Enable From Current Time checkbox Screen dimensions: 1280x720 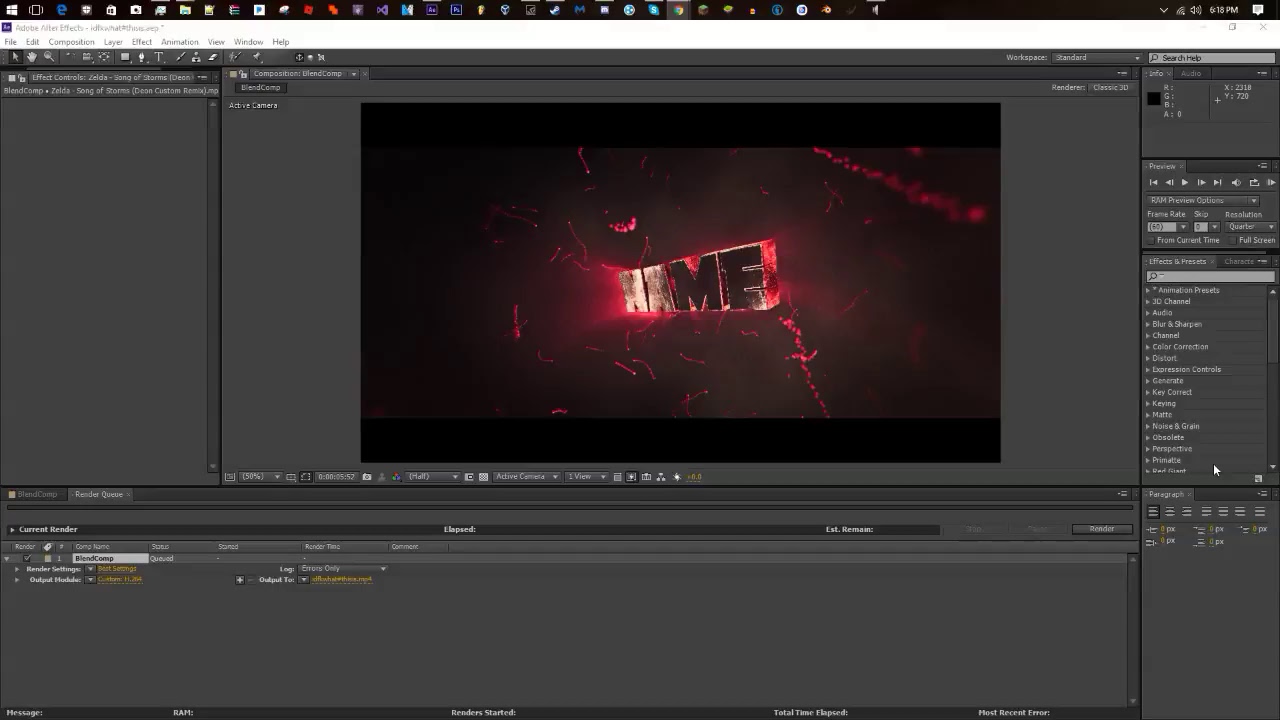[x=1152, y=240]
